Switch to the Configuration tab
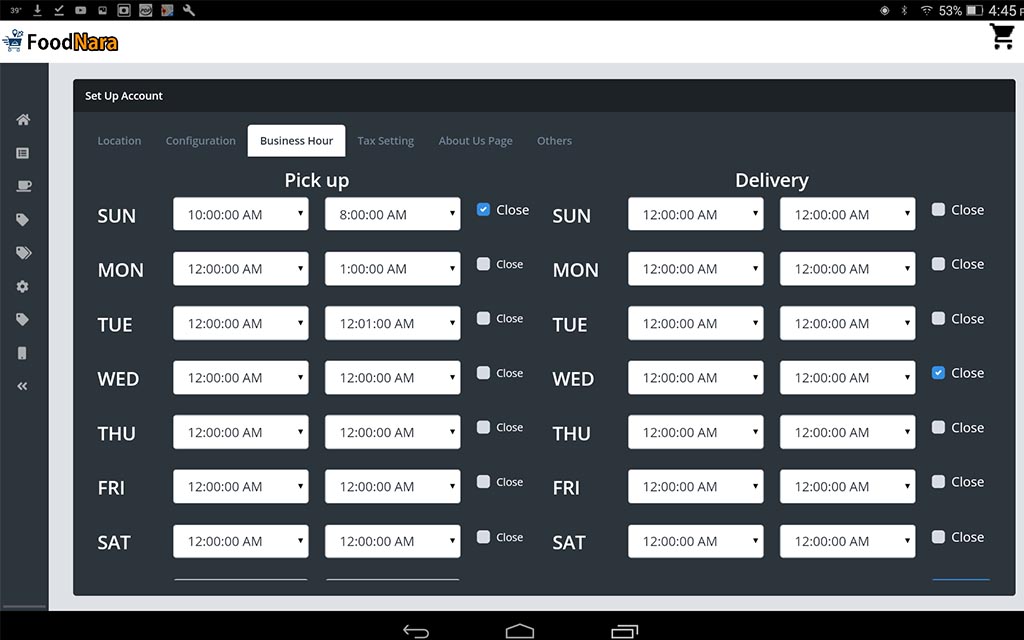1024x640 pixels. click(200, 141)
